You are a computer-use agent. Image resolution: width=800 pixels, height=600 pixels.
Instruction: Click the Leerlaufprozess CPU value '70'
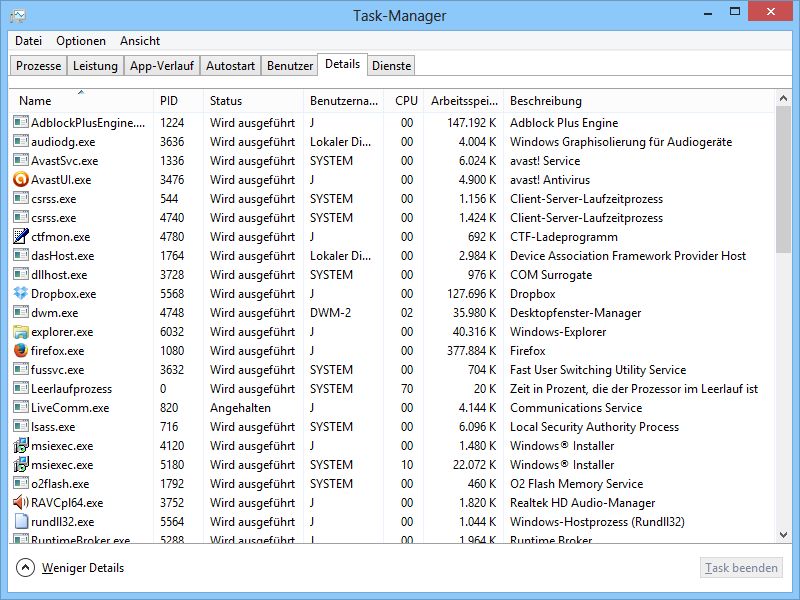(407, 389)
